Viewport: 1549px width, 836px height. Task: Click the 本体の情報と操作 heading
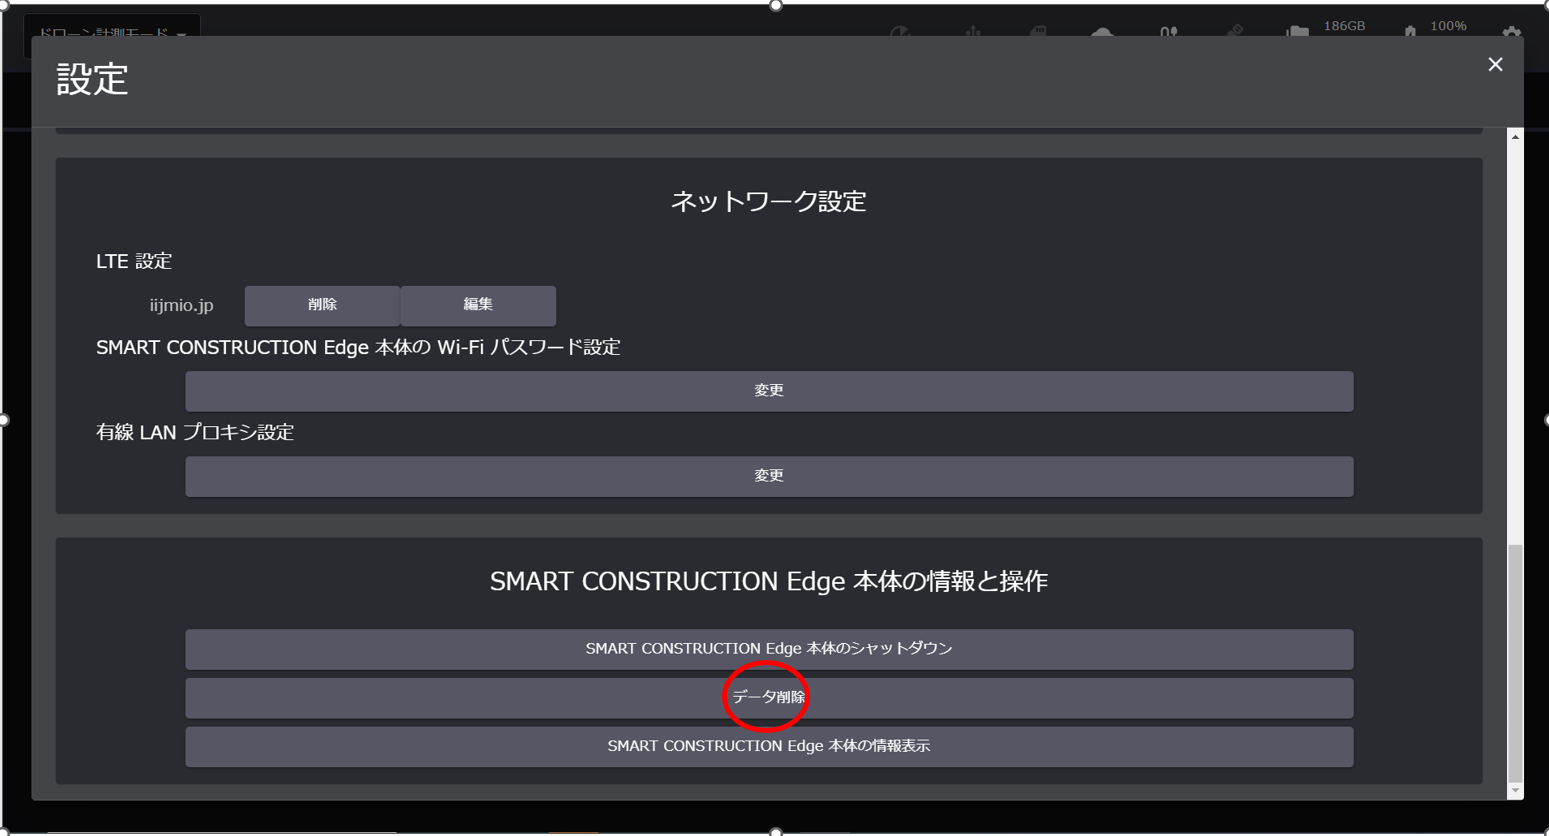coord(769,581)
